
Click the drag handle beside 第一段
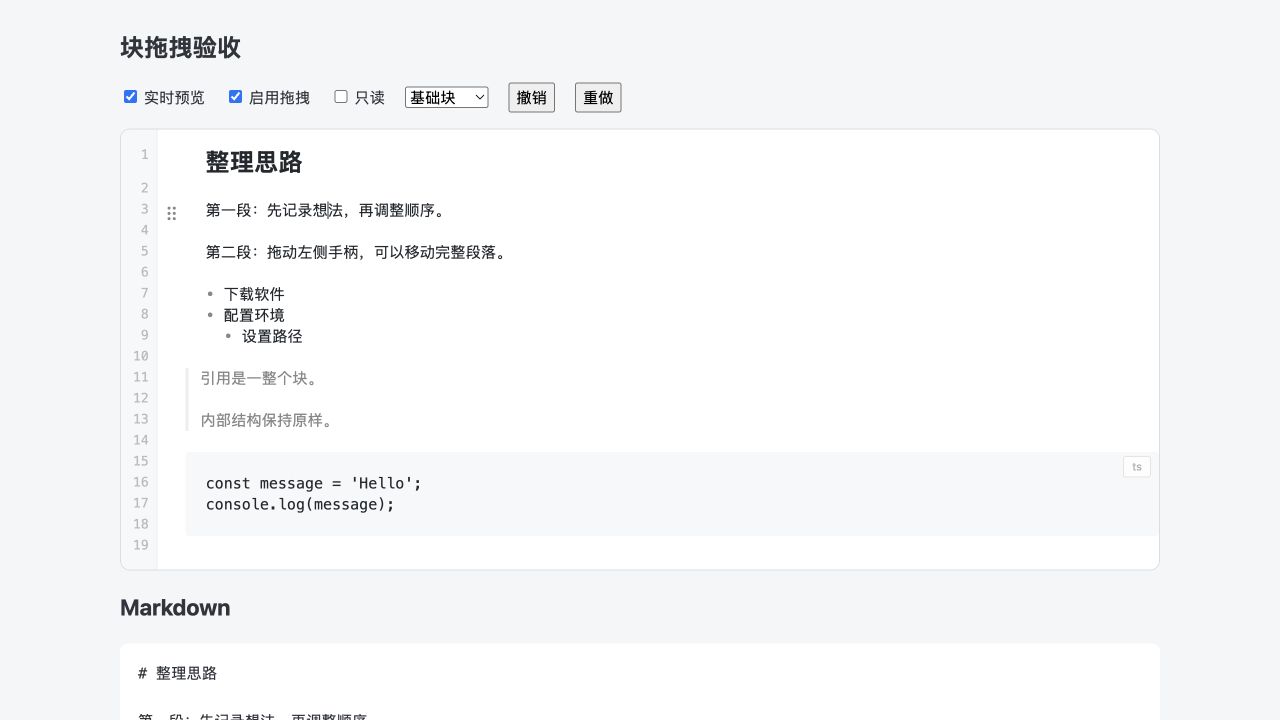(x=172, y=213)
